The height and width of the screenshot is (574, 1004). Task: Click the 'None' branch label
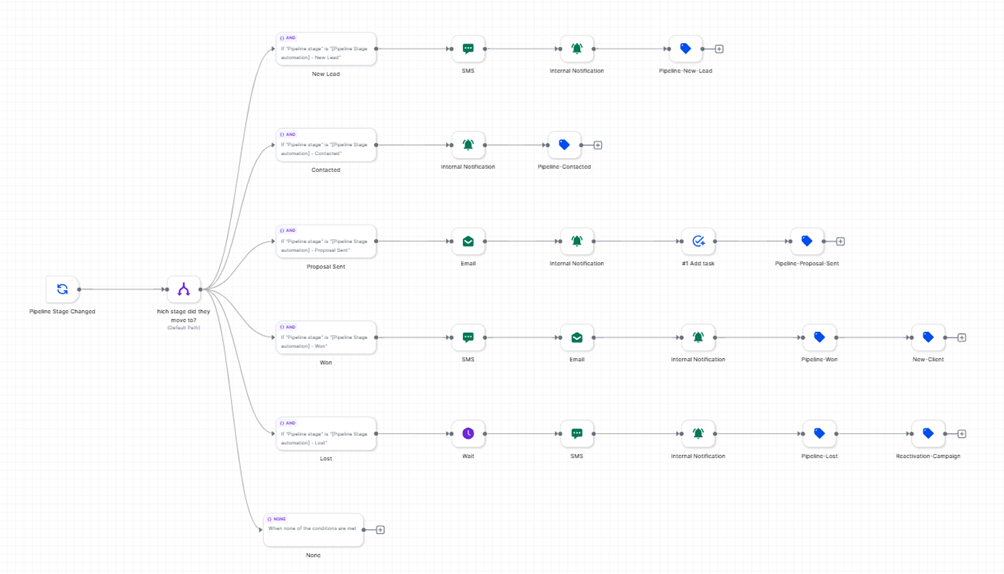(313, 555)
